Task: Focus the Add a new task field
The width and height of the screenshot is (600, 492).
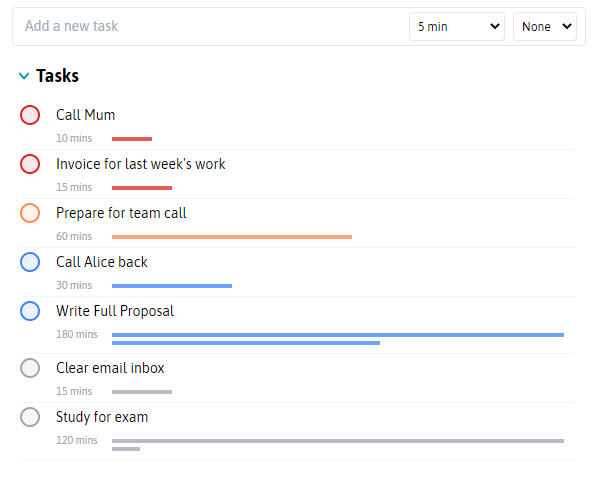Action: coord(210,26)
